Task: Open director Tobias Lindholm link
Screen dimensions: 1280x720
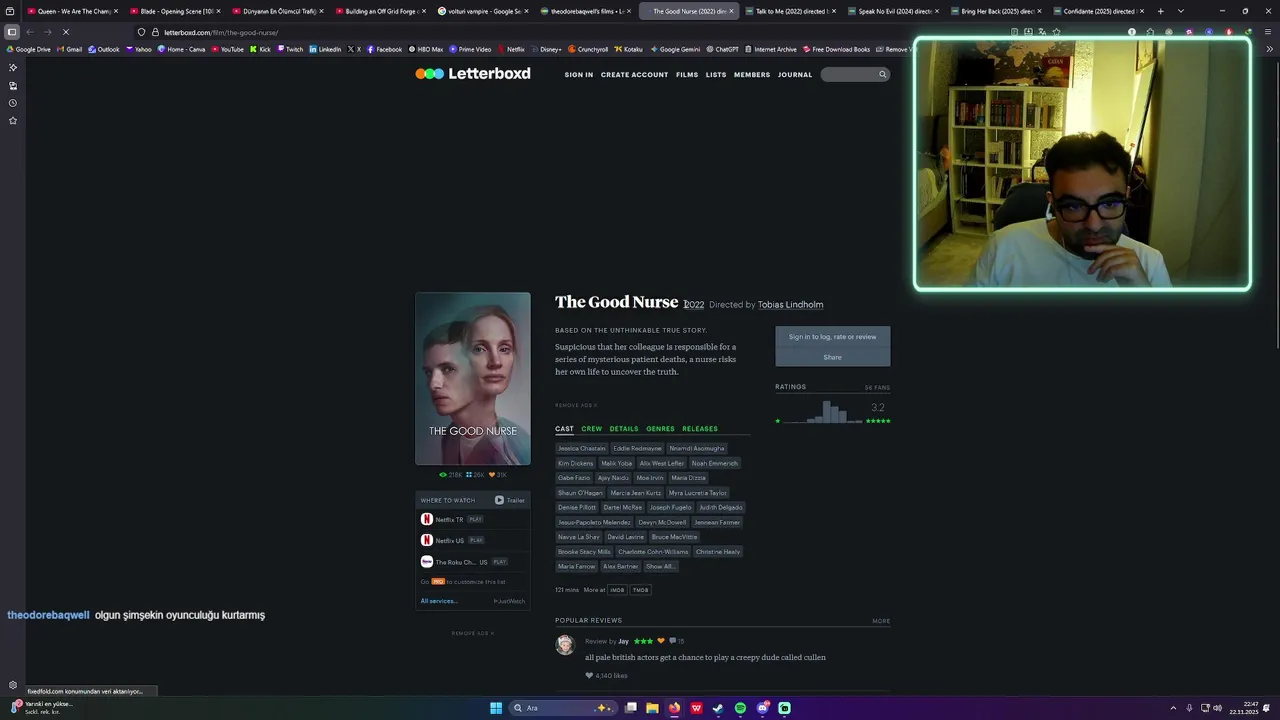Action: (790, 305)
